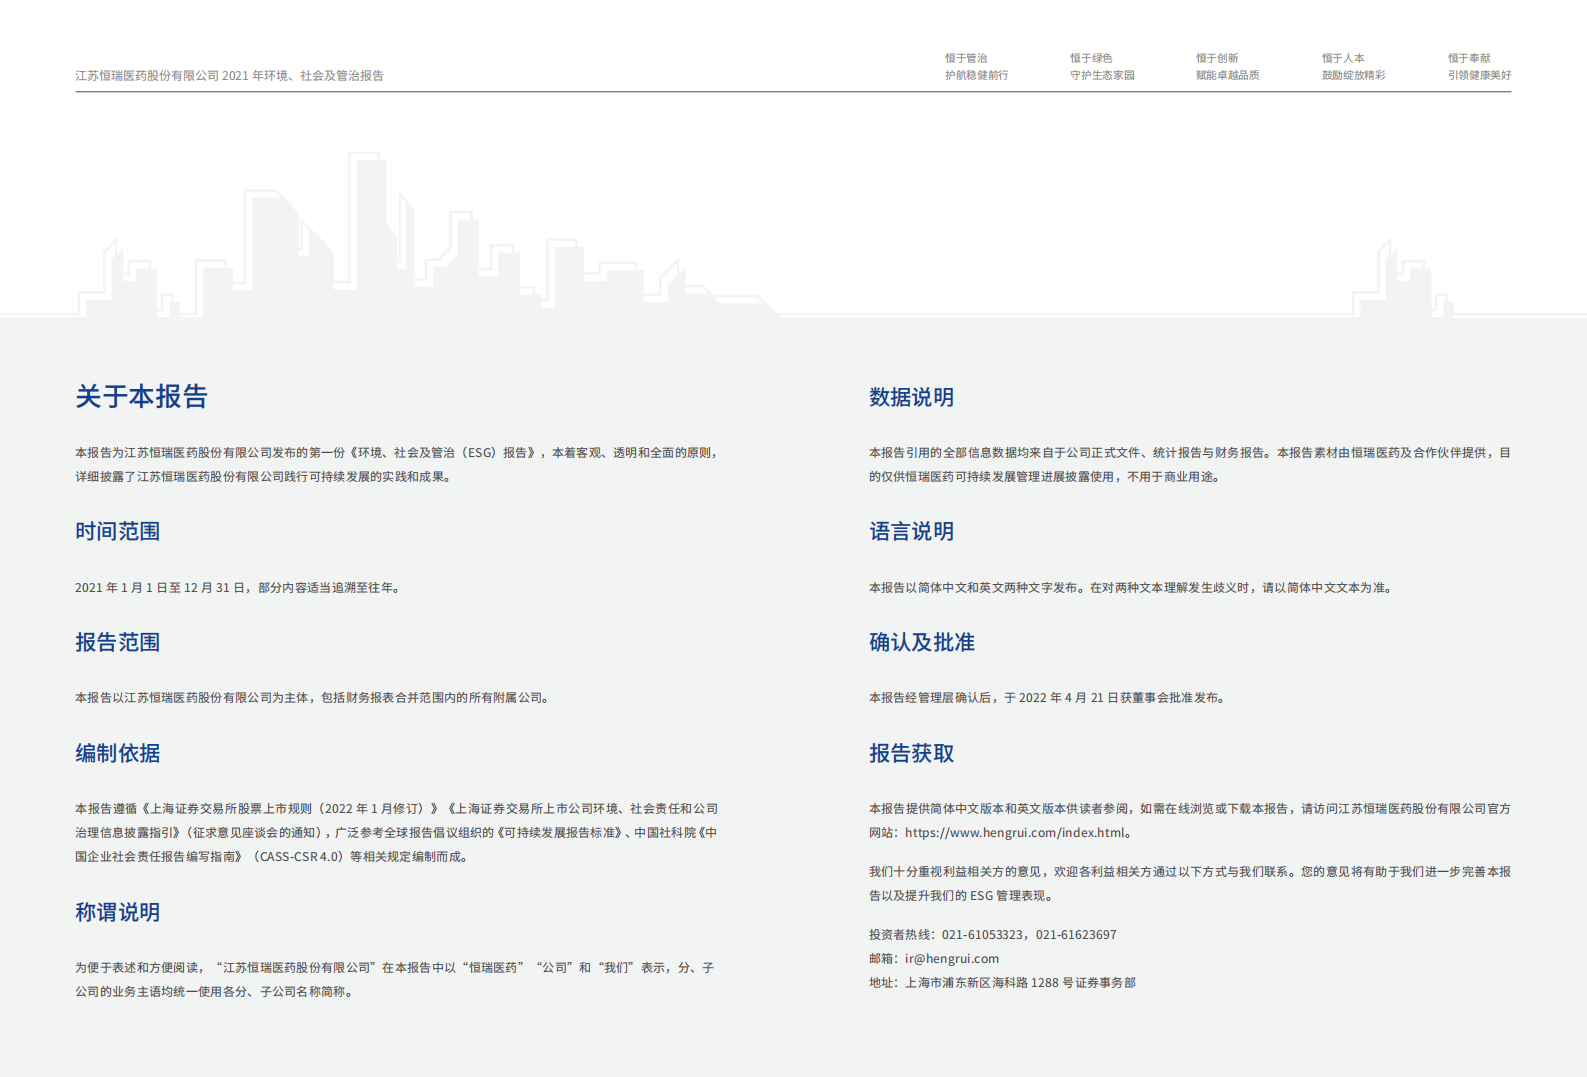1587x1077 pixels.
Task: Click the date range line starting 2021 年 1 月 1 日
Action: pyautogui.click(x=240, y=587)
